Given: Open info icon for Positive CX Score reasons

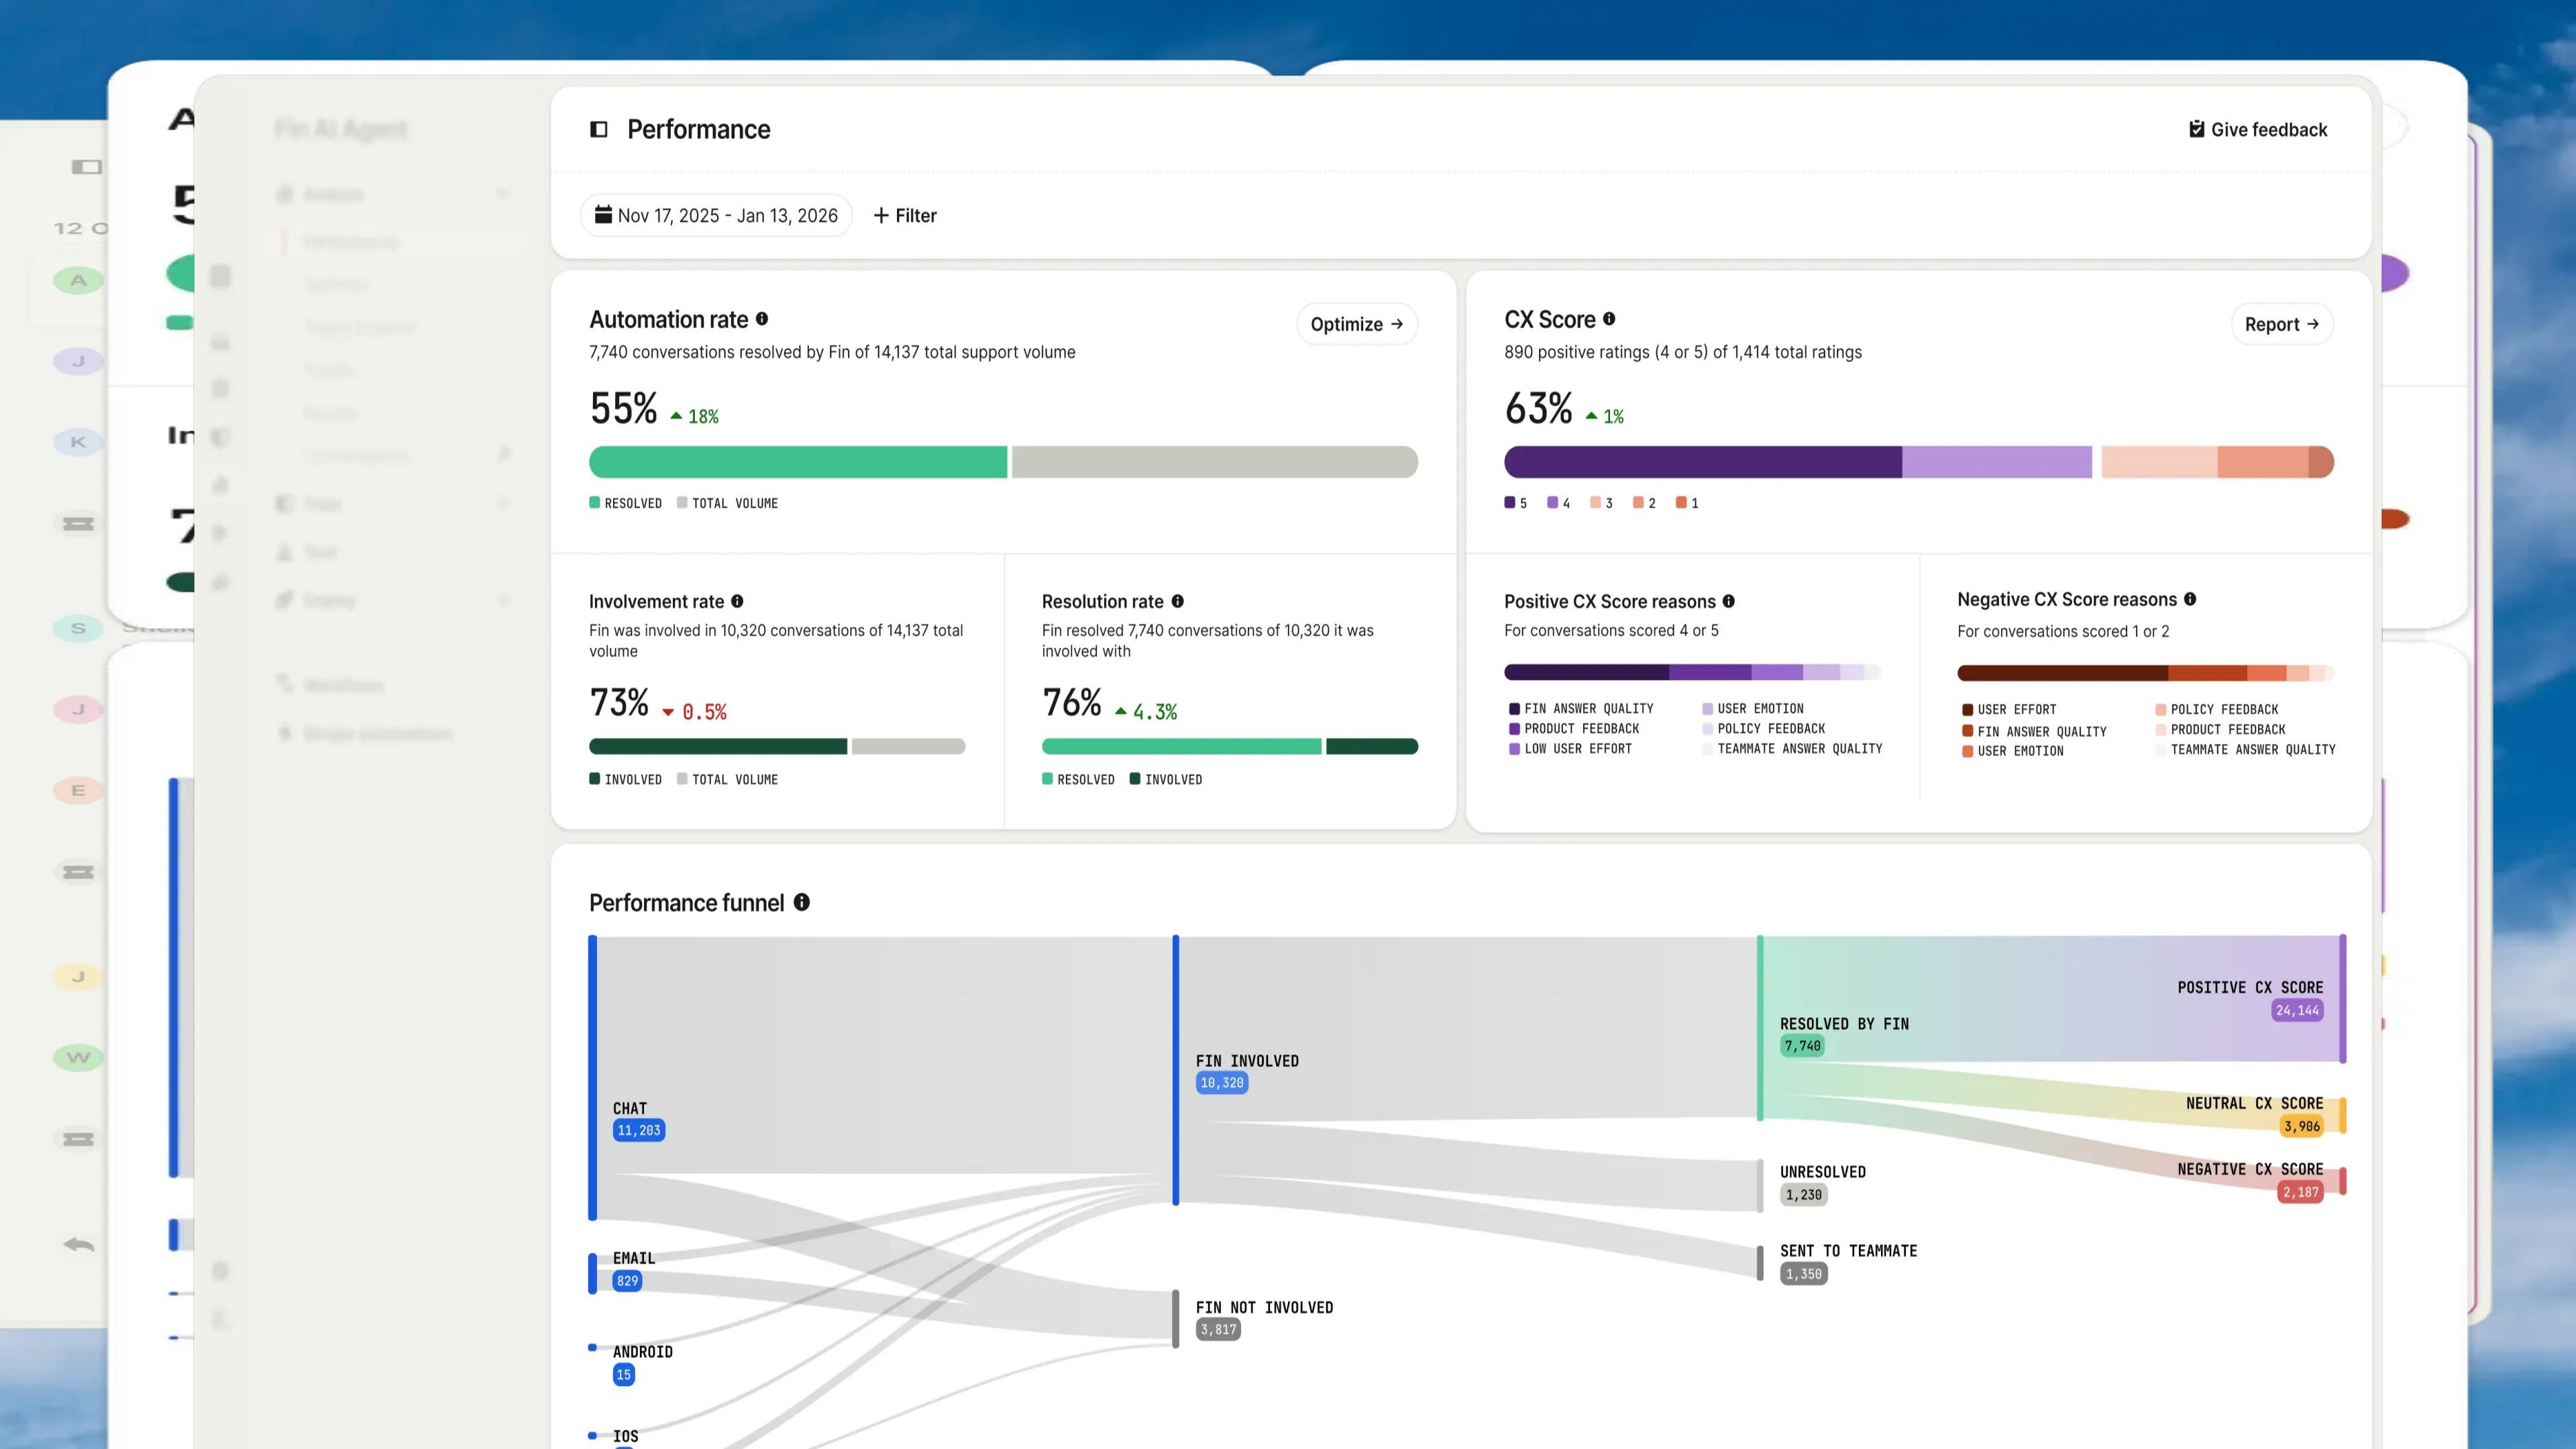Looking at the screenshot, I should click(x=1729, y=601).
